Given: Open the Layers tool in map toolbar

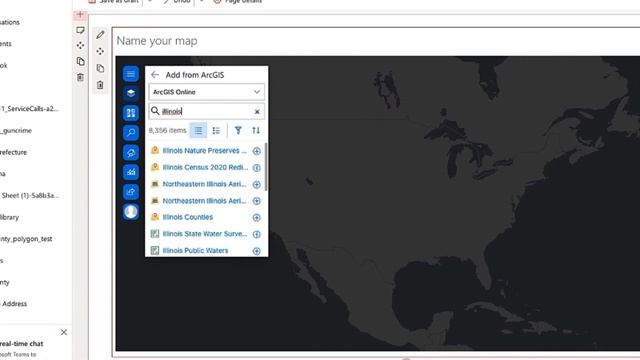Looking at the screenshot, I should [131, 93].
